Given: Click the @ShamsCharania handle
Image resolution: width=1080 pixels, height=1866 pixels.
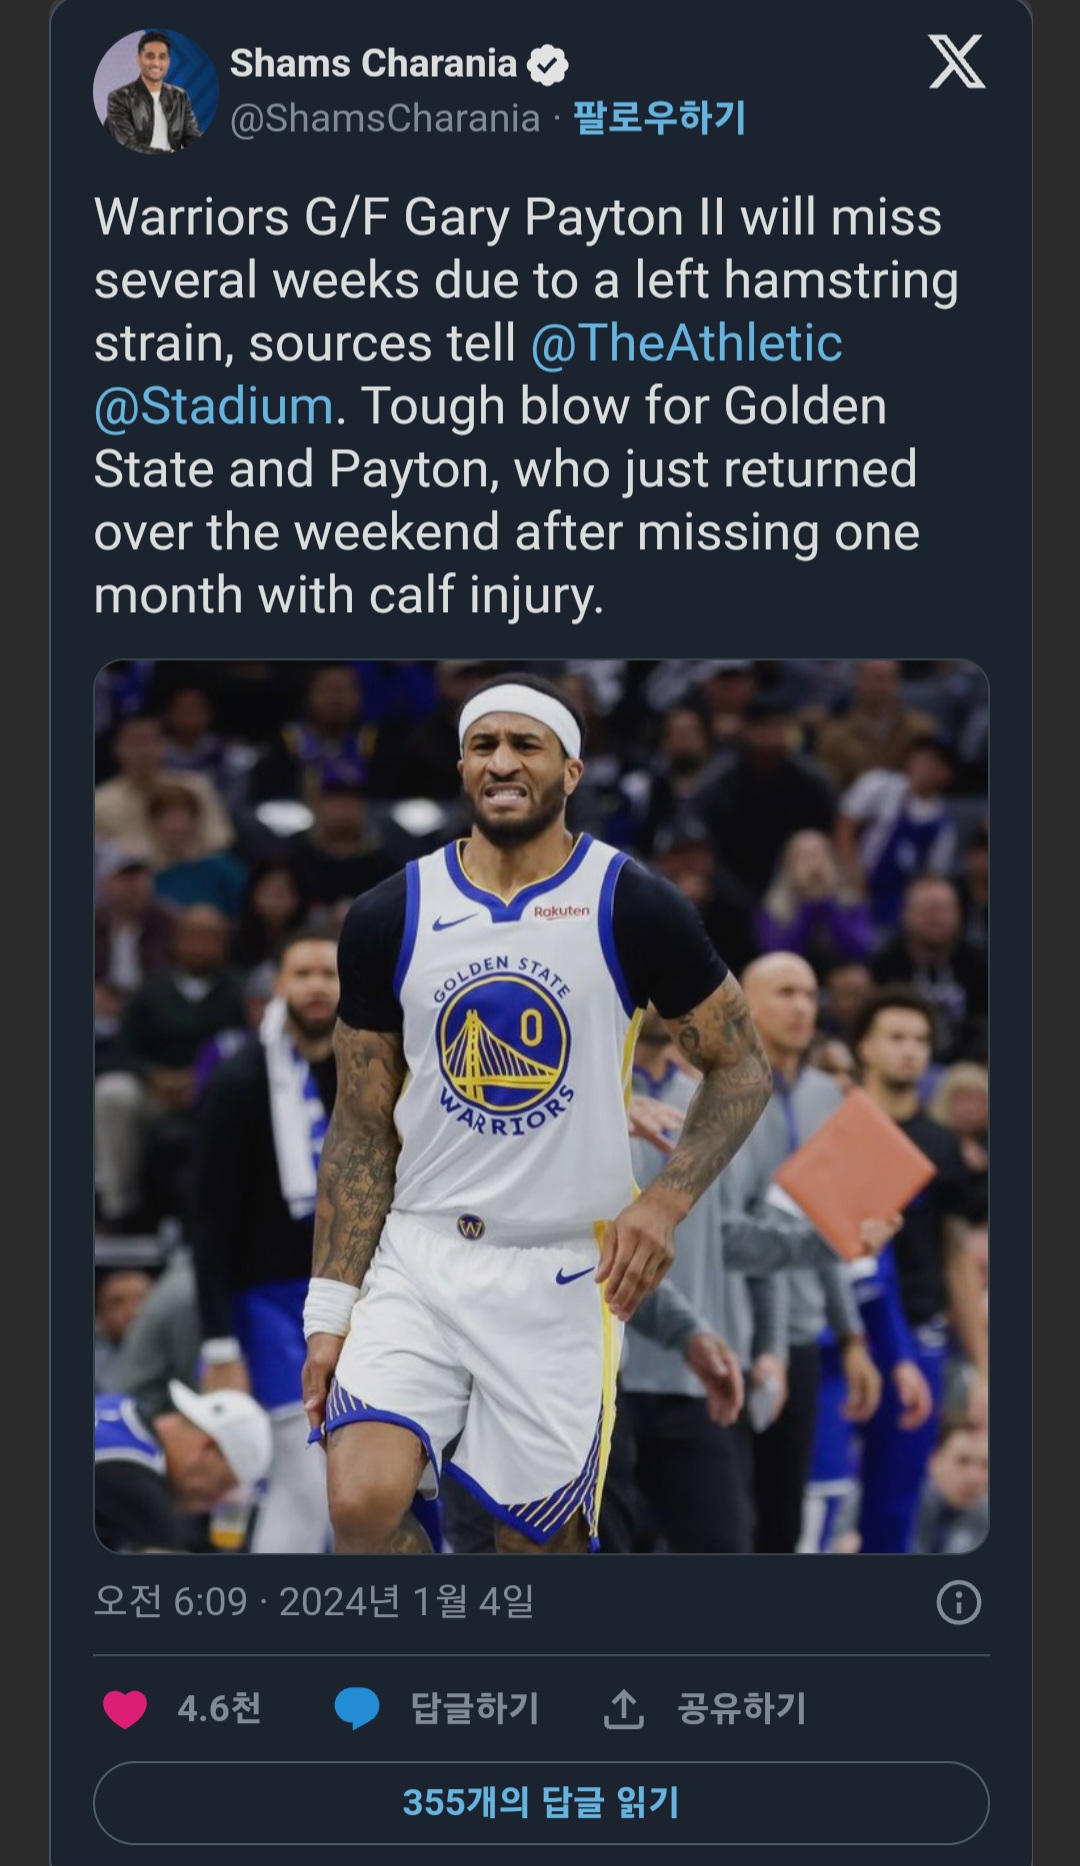Looking at the screenshot, I should 385,118.
